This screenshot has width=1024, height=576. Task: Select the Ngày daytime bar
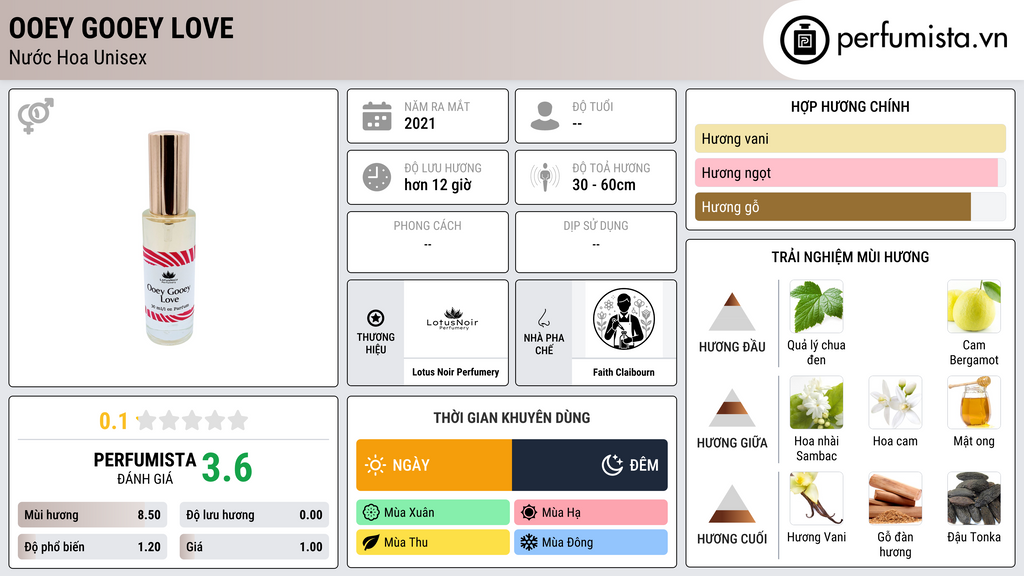click(434, 465)
